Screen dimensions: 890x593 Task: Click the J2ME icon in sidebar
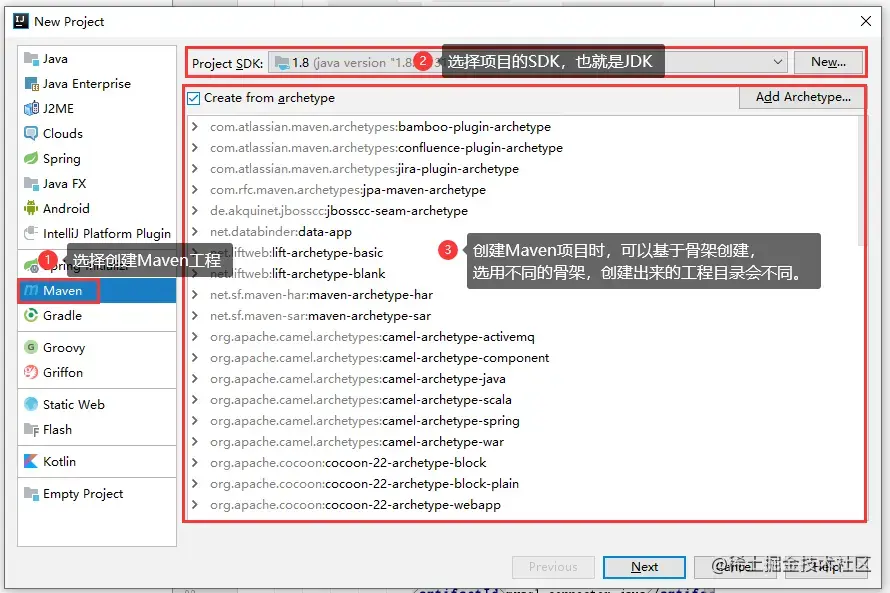(31, 108)
